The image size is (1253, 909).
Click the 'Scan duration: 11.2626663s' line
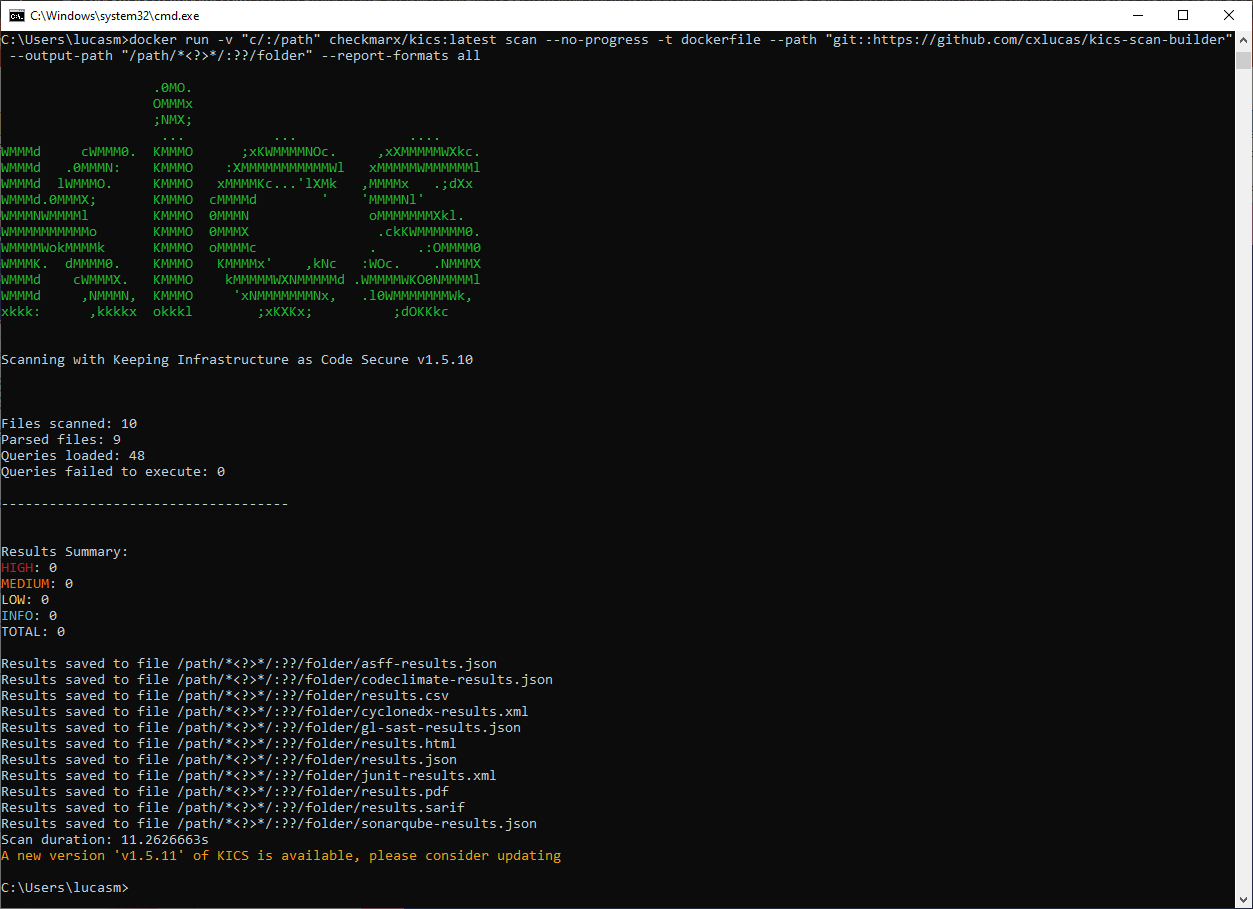tap(105, 840)
